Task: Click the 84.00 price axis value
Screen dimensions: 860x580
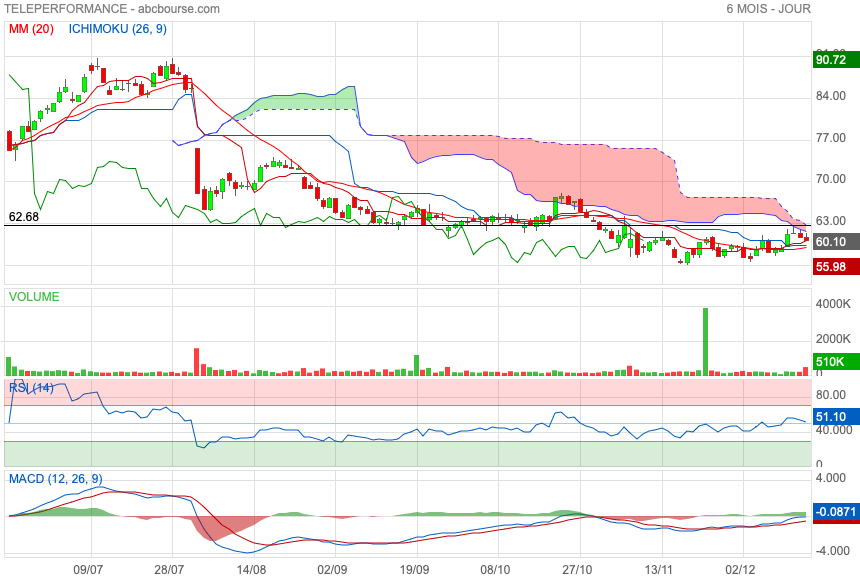Action: point(830,96)
